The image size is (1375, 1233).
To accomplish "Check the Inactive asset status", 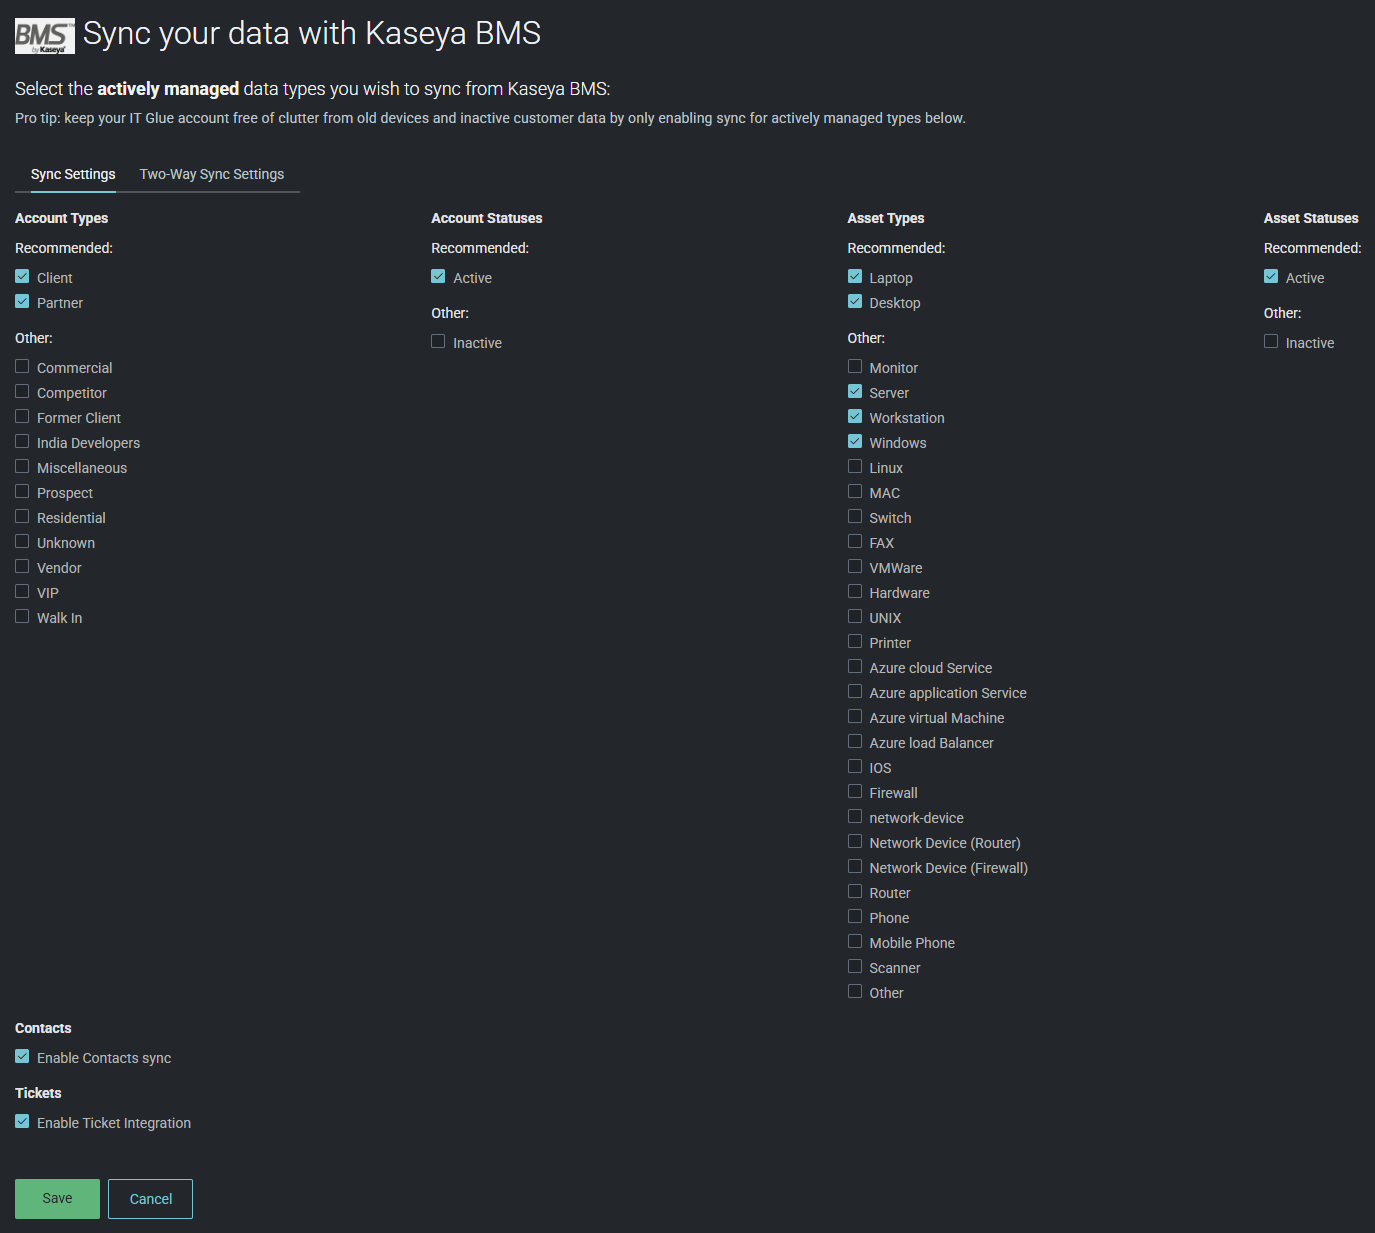I will click(1271, 341).
